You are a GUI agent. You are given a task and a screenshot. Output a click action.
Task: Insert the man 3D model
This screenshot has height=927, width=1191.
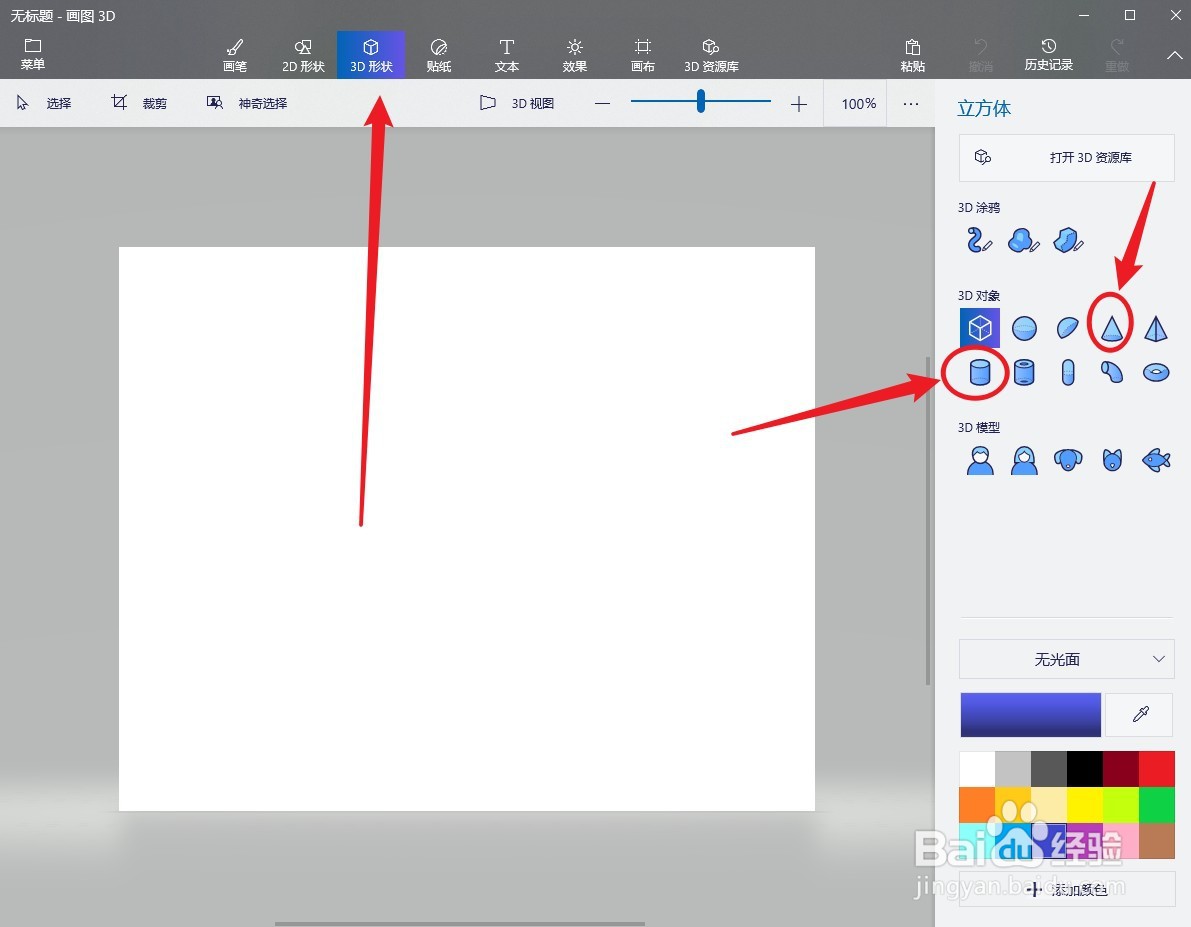980,460
